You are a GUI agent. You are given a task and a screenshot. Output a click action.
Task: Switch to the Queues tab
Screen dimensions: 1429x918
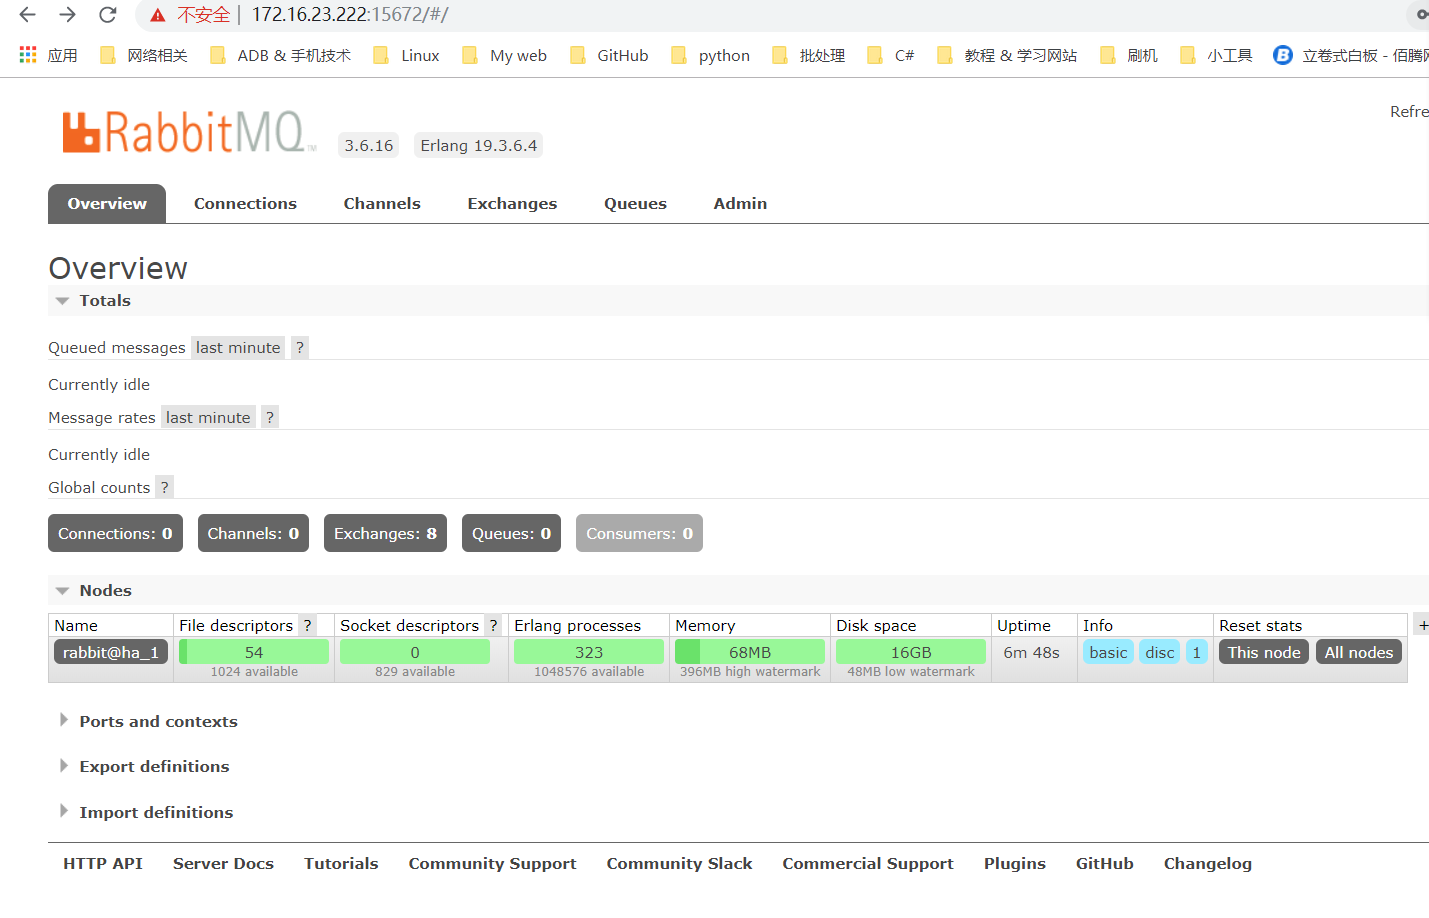(x=635, y=203)
